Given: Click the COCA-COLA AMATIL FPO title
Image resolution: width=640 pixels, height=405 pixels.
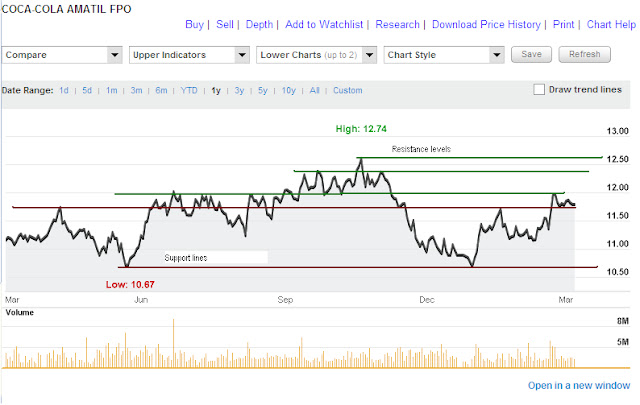Looking at the screenshot, I should [67, 9].
